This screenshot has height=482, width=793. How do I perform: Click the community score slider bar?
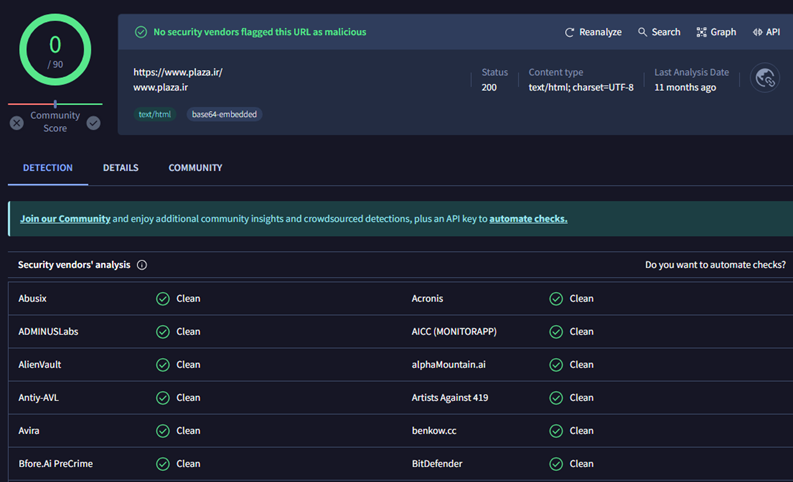click(x=55, y=104)
